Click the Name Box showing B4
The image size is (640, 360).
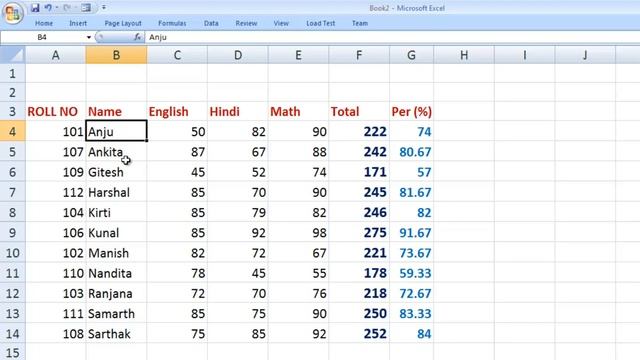[42, 37]
